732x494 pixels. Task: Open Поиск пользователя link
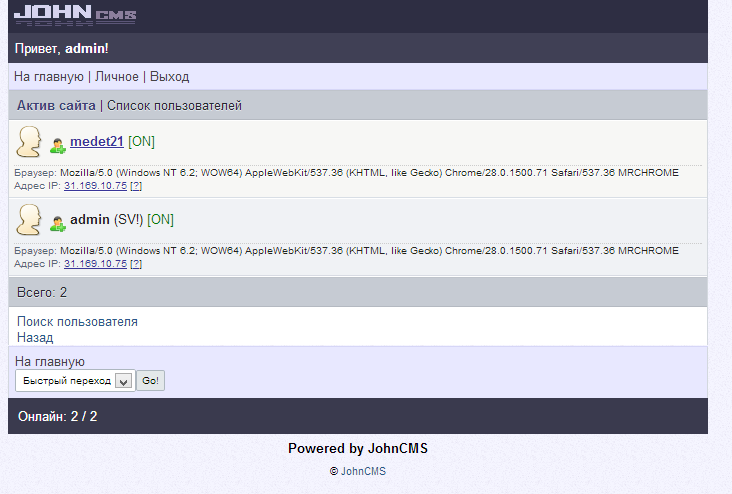click(x=77, y=322)
